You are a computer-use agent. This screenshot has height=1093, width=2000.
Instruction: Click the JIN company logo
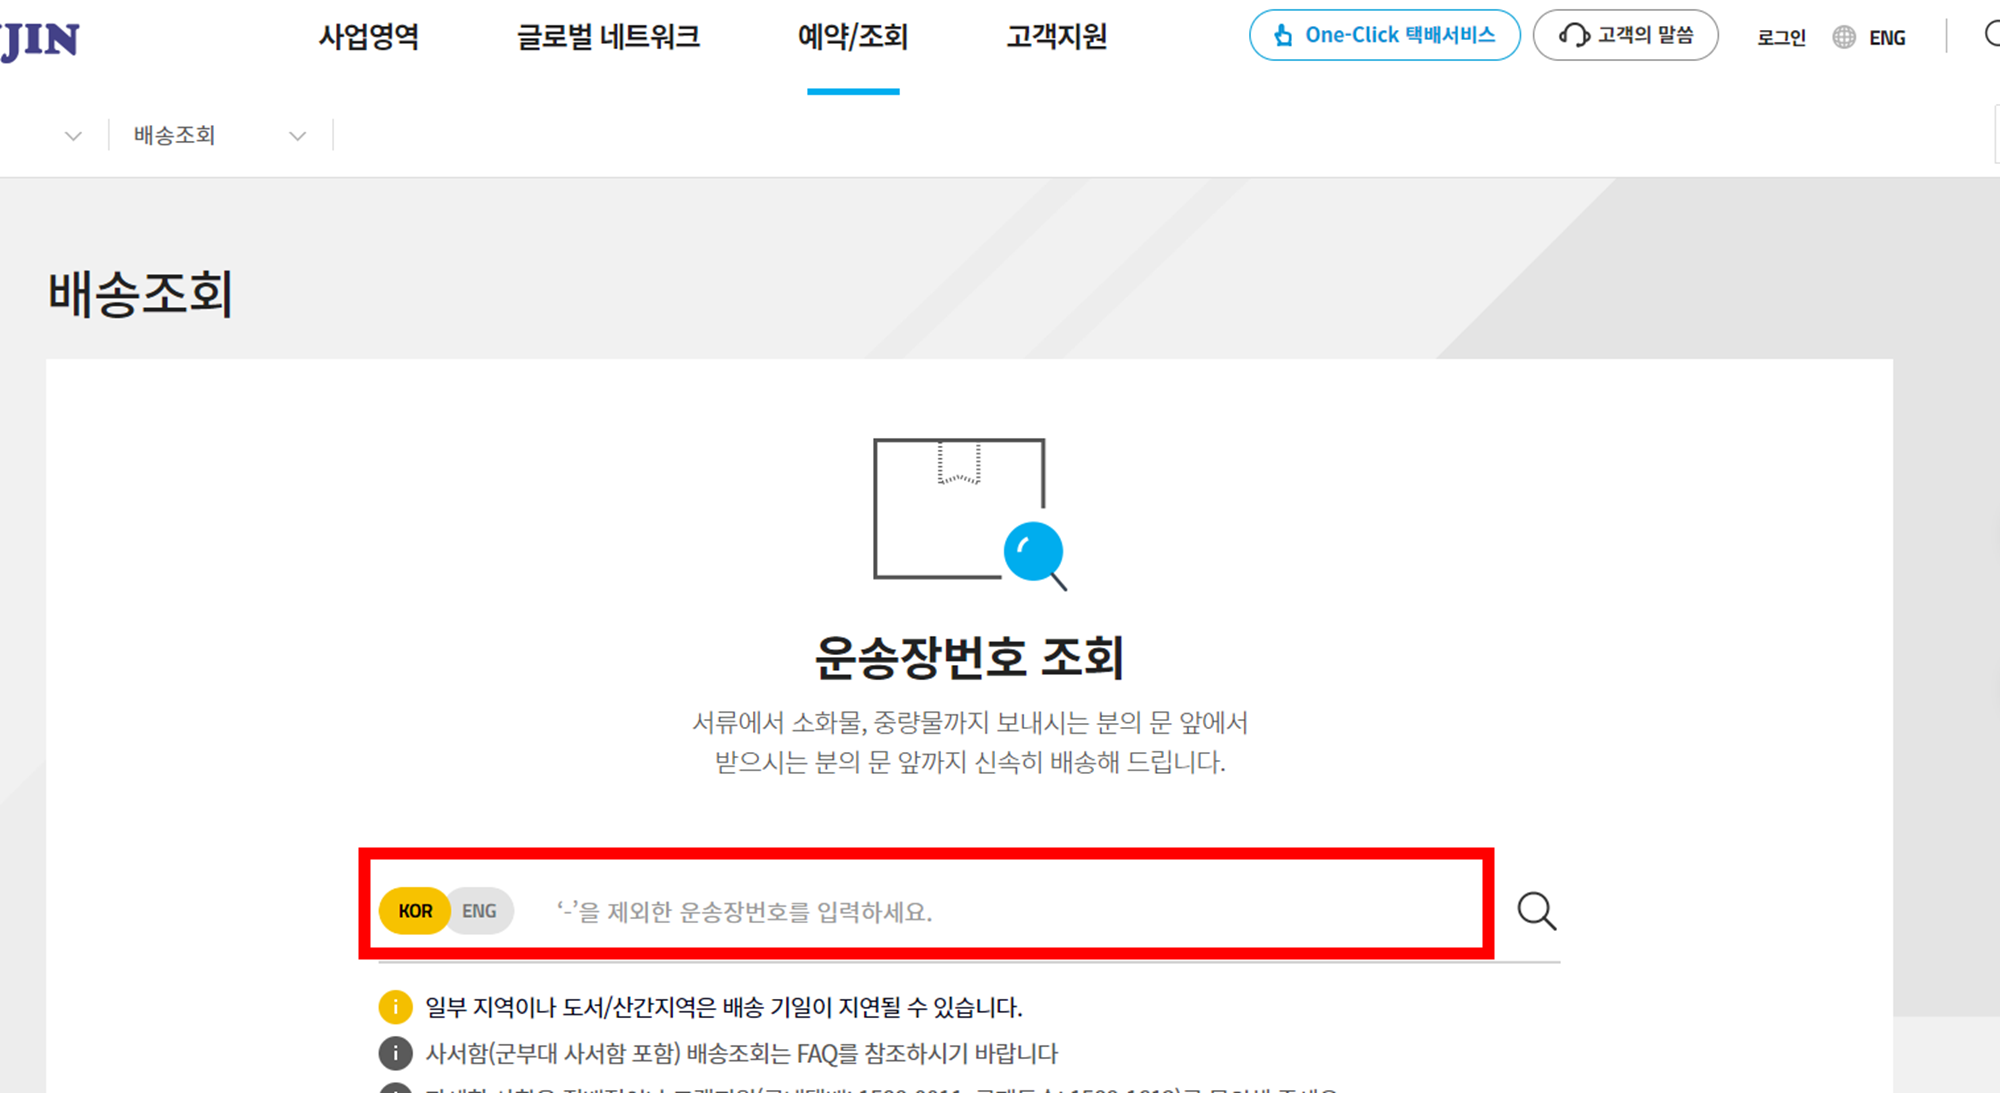pyautogui.click(x=40, y=40)
